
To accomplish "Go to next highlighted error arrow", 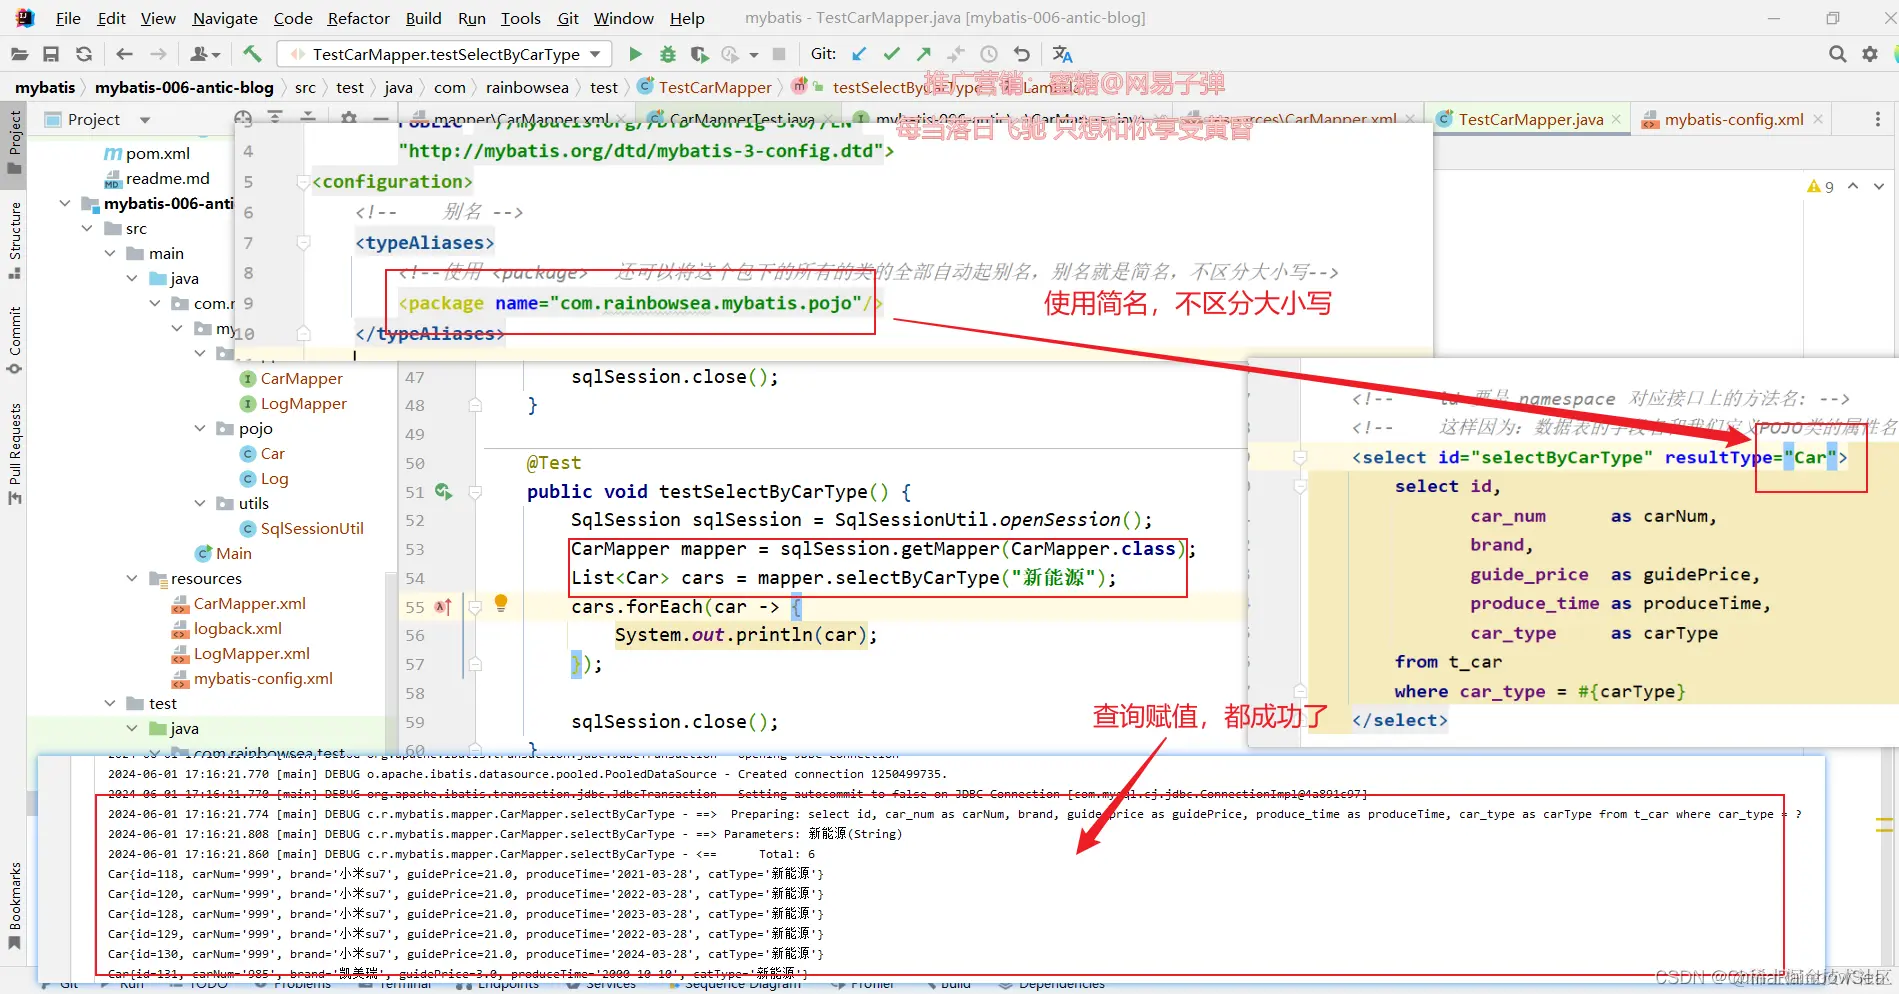I will click(x=1879, y=186).
